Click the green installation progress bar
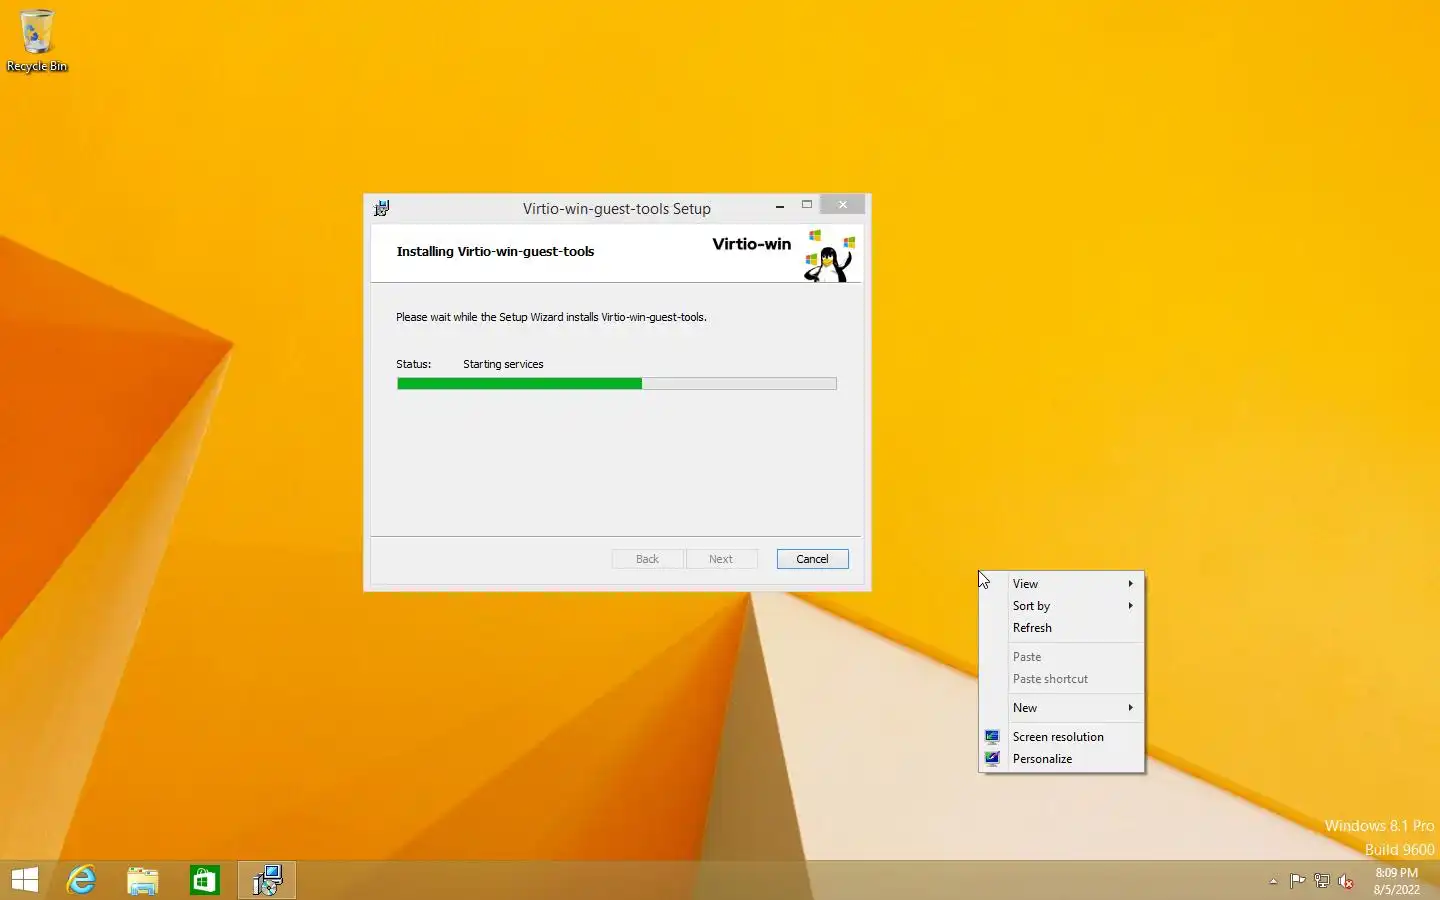Screen dimensions: 1440x900 (x=617, y=384)
